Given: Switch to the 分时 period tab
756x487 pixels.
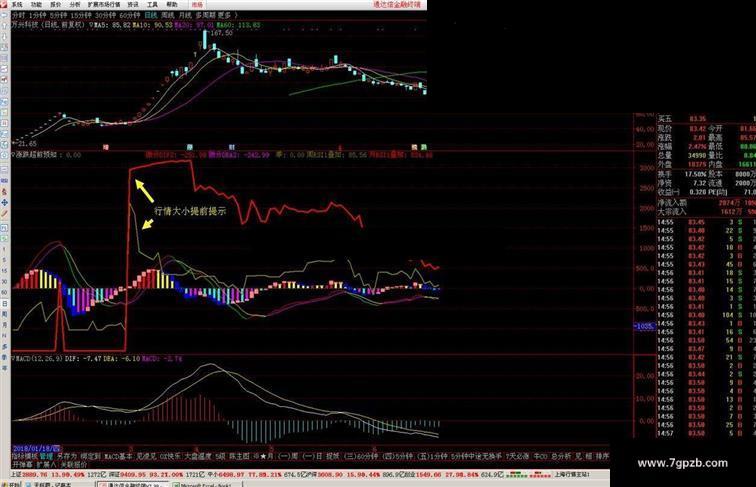Looking at the screenshot, I should pyautogui.click(x=18, y=15).
